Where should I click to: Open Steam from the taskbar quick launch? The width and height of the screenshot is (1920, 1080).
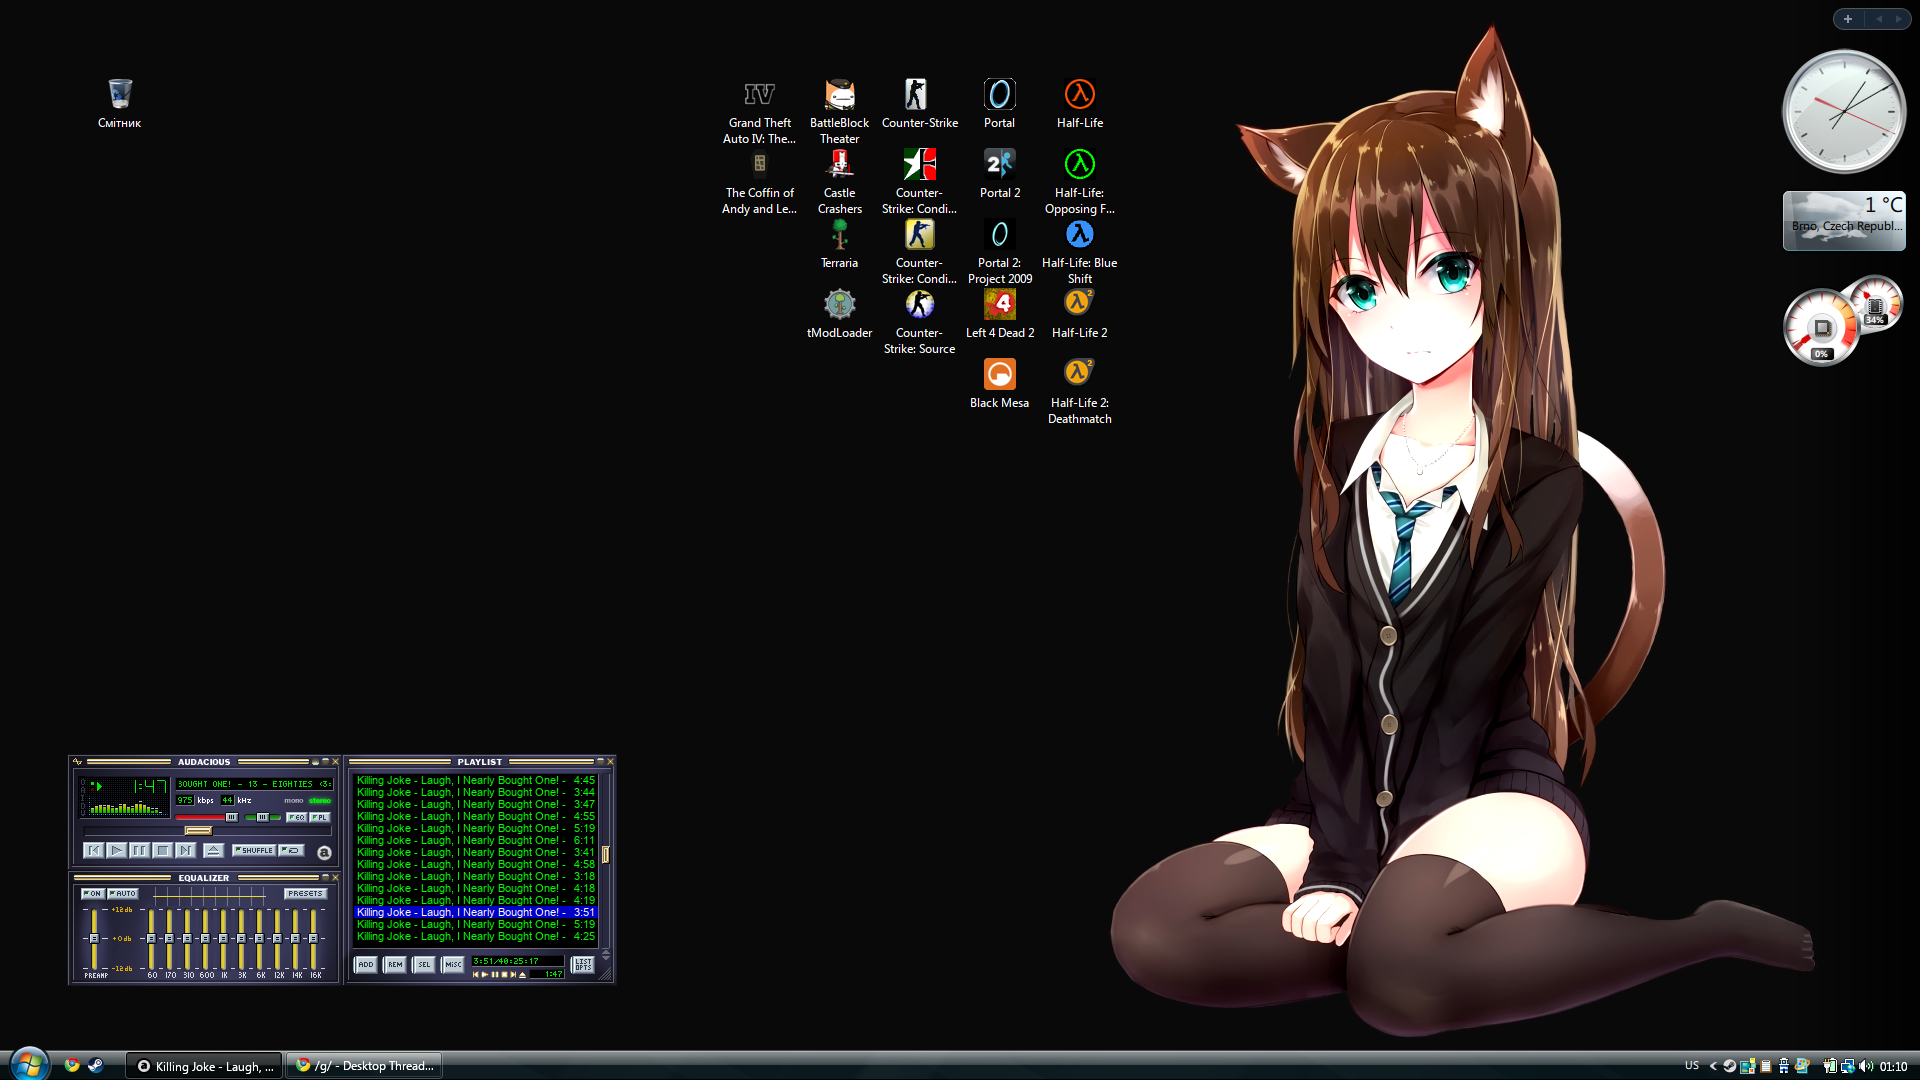tap(96, 1065)
